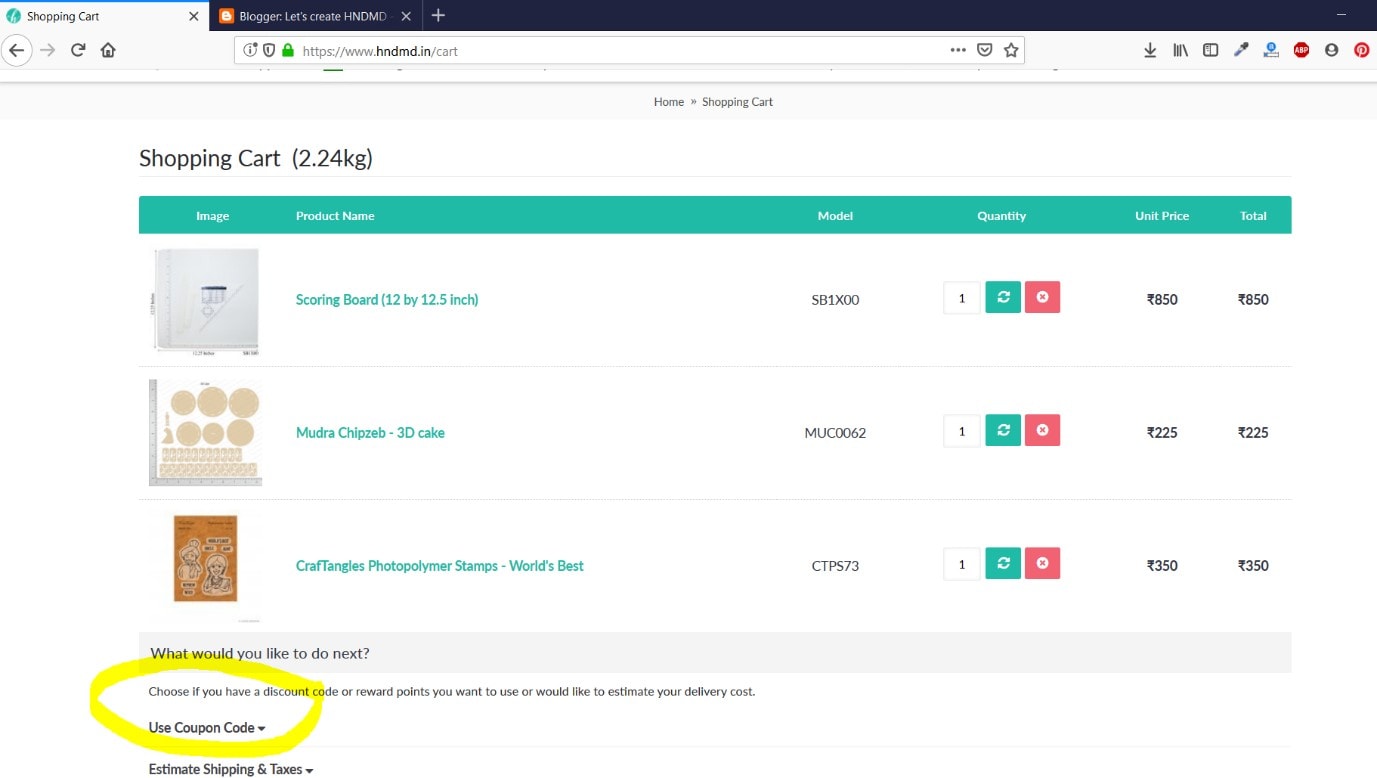
Task: Show site information icon in address bar
Action: pyautogui.click(x=250, y=50)
